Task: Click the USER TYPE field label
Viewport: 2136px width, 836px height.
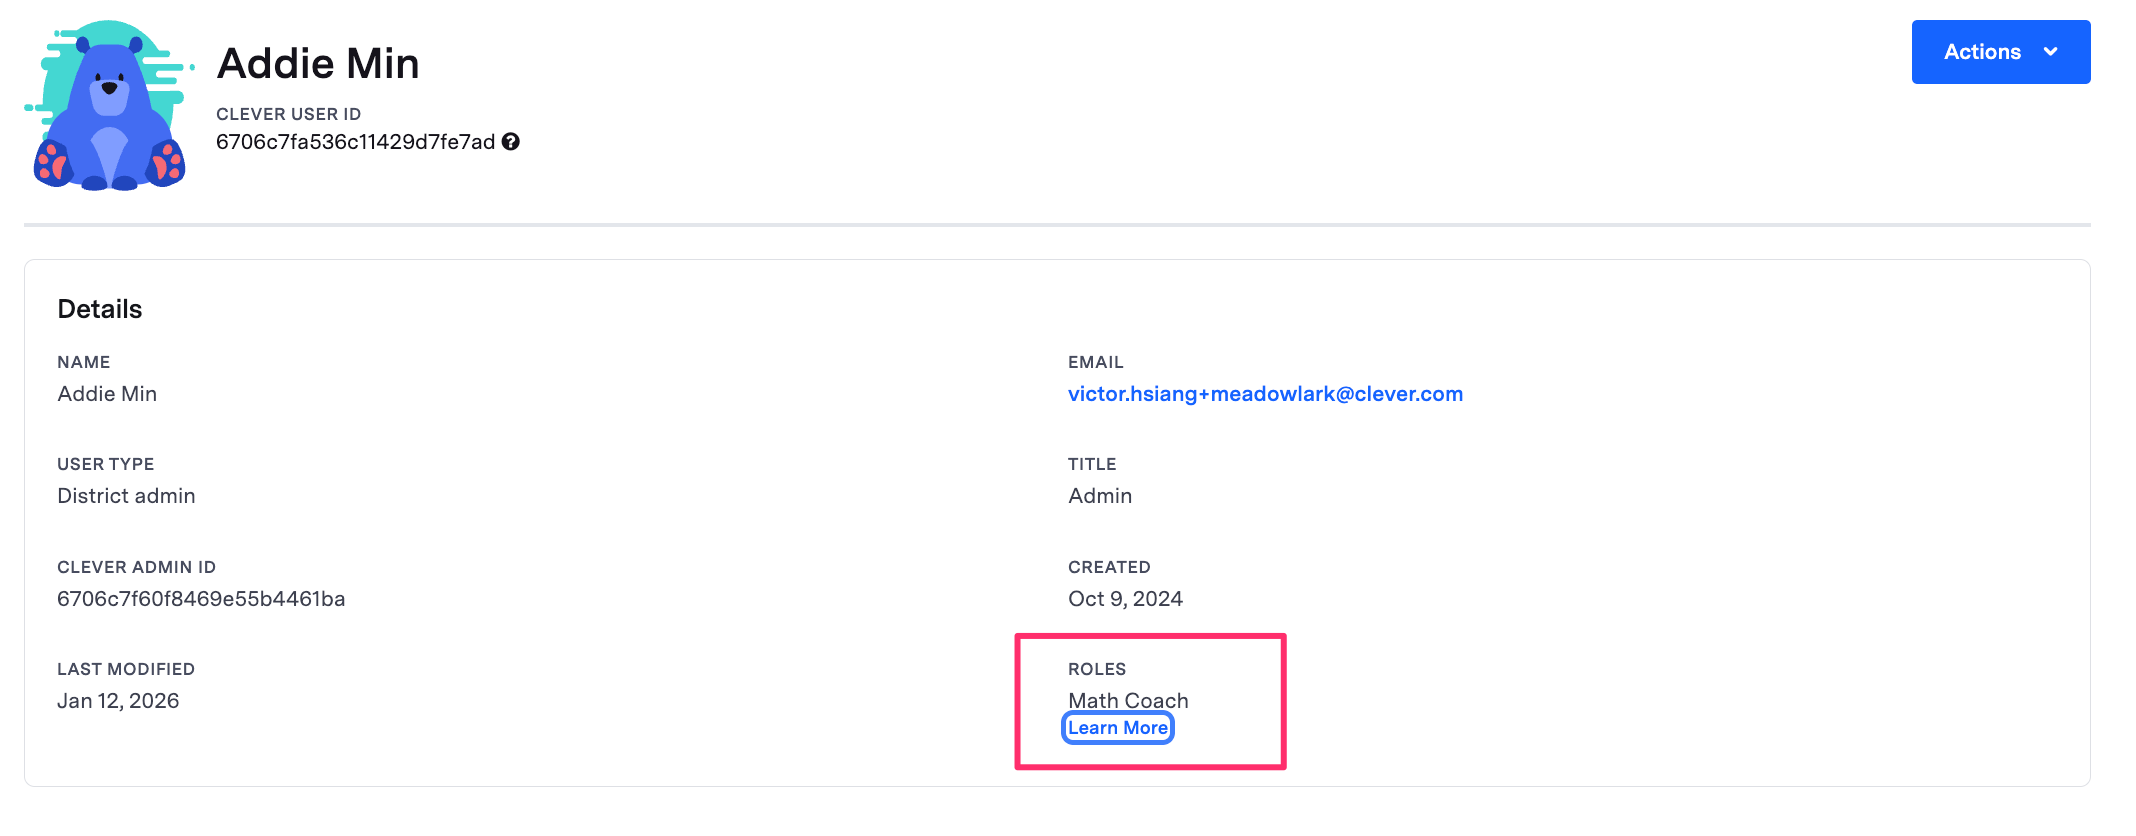Action: click(x=105, y=464)
